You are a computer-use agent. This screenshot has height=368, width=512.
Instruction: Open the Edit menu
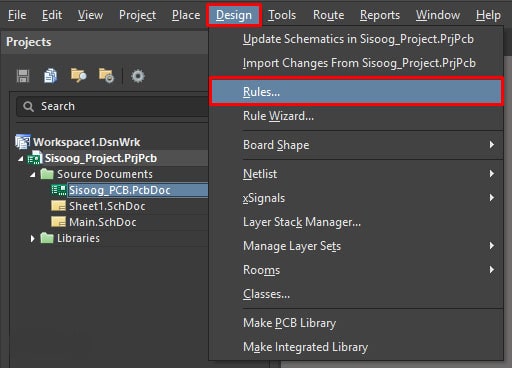point(52,15)
